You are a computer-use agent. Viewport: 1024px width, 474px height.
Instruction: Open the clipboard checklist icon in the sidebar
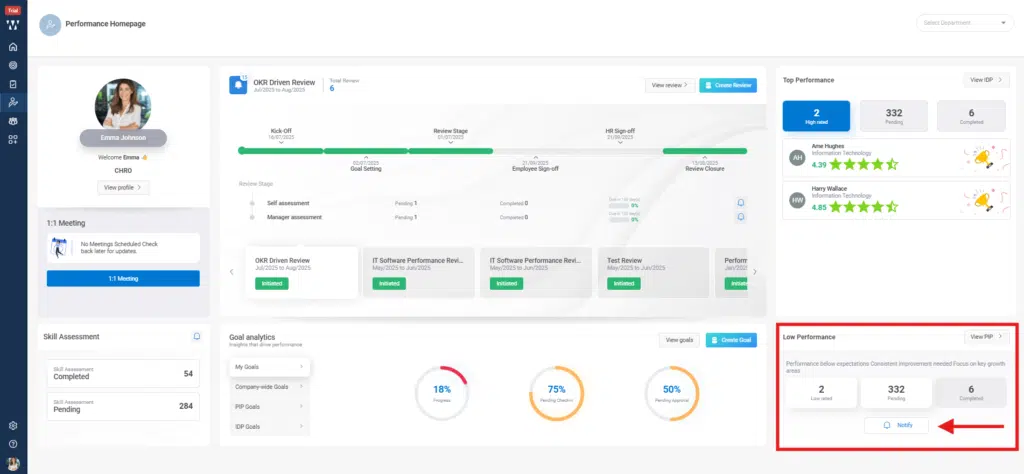point(13,84)
